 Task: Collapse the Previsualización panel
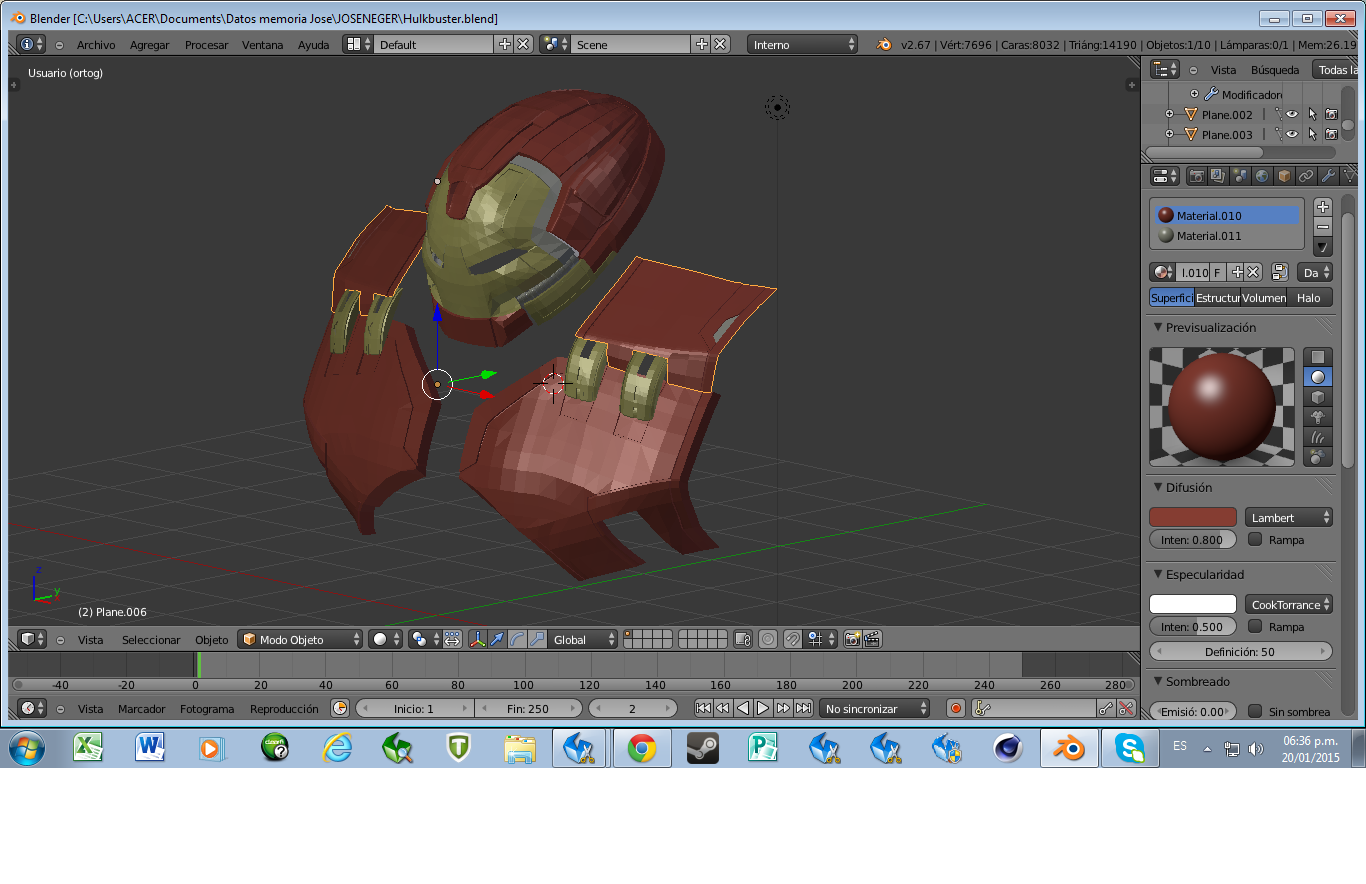pyautogui.click(x=1158, y=327)
